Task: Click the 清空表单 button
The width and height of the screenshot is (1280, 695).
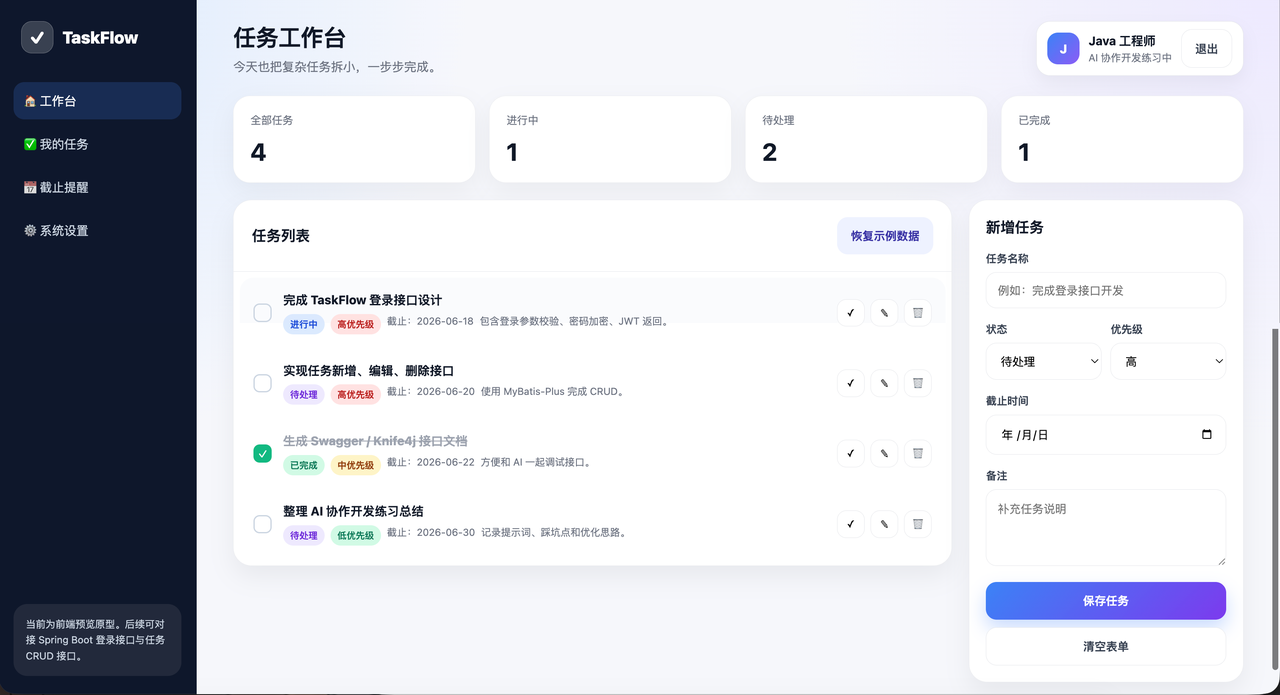Action: (x=1106, y=646)
